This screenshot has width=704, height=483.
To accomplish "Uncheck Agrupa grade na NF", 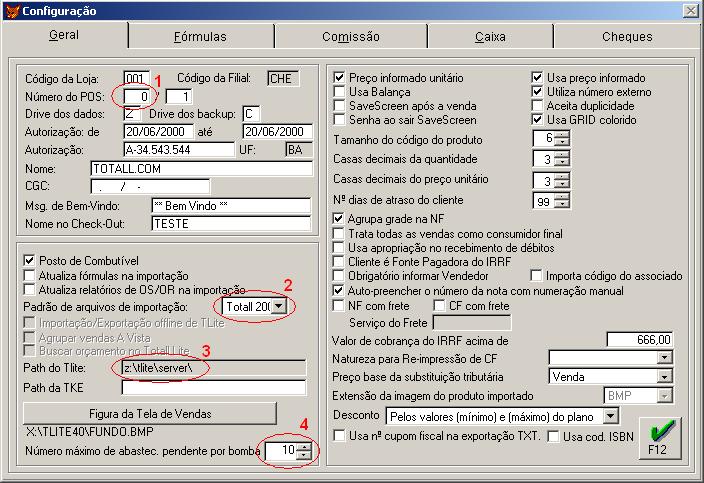I will [339, 219].
